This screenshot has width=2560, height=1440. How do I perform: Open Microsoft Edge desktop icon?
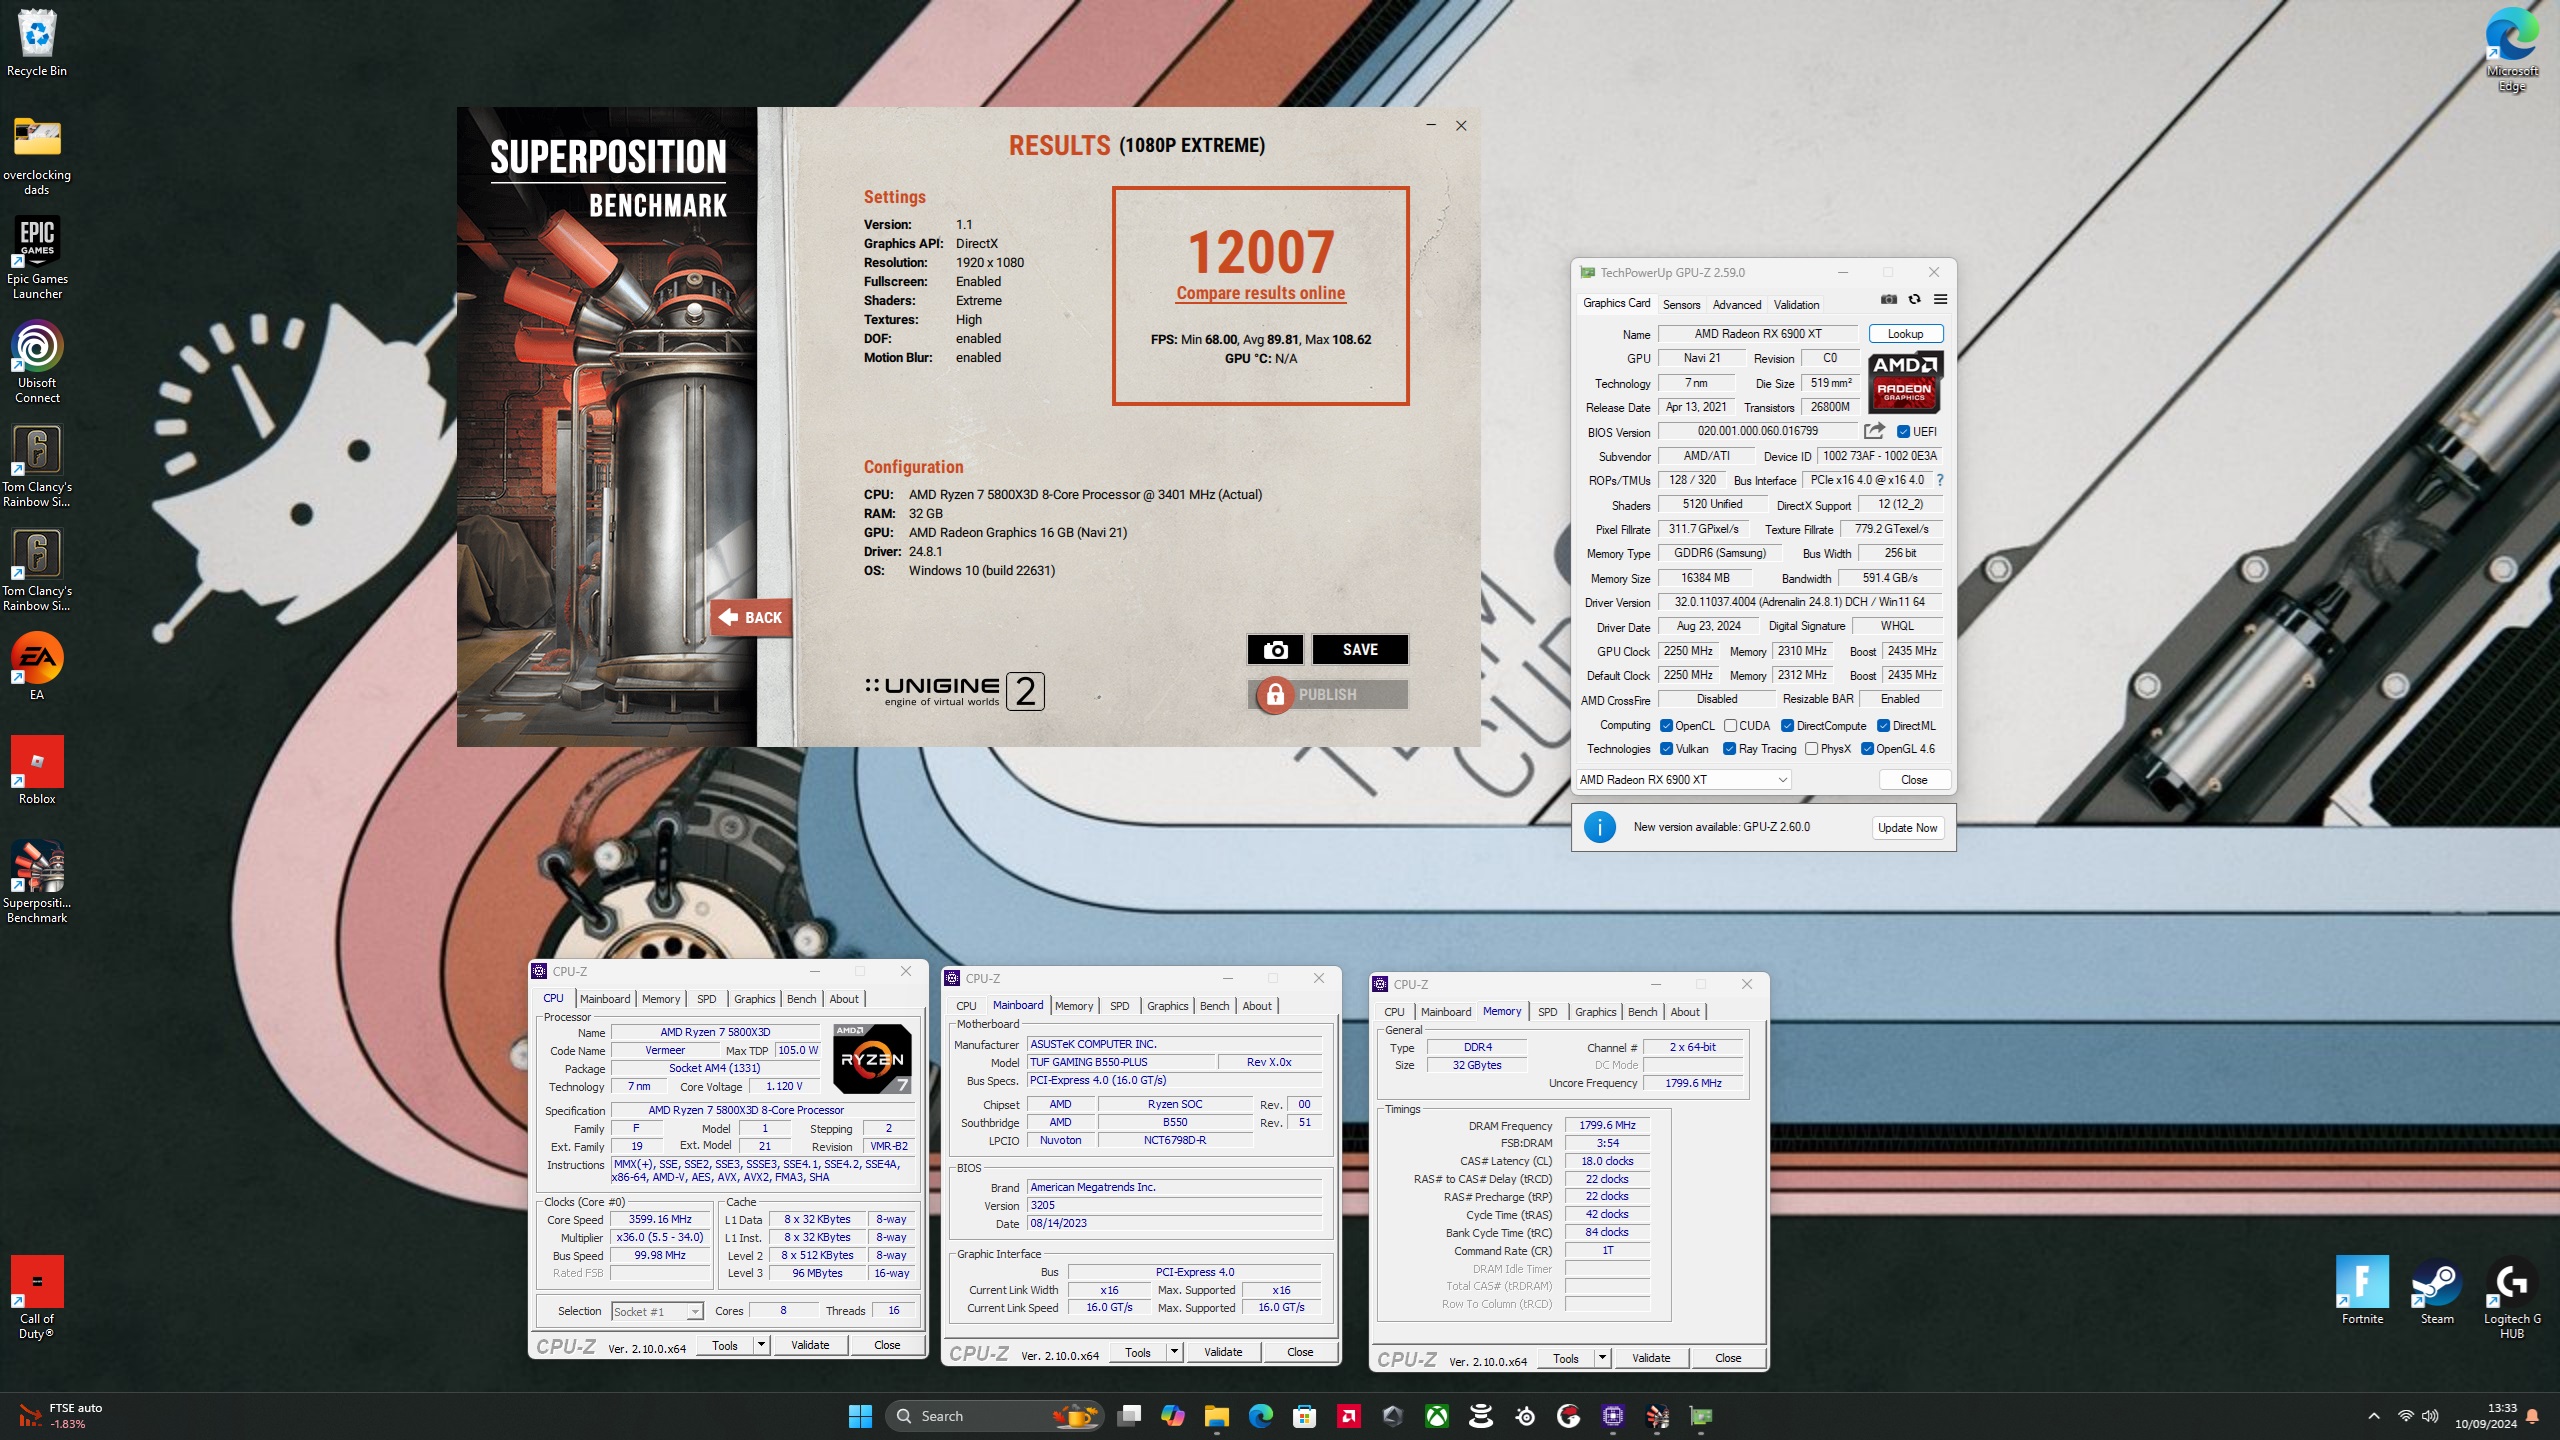[2512, 50]
